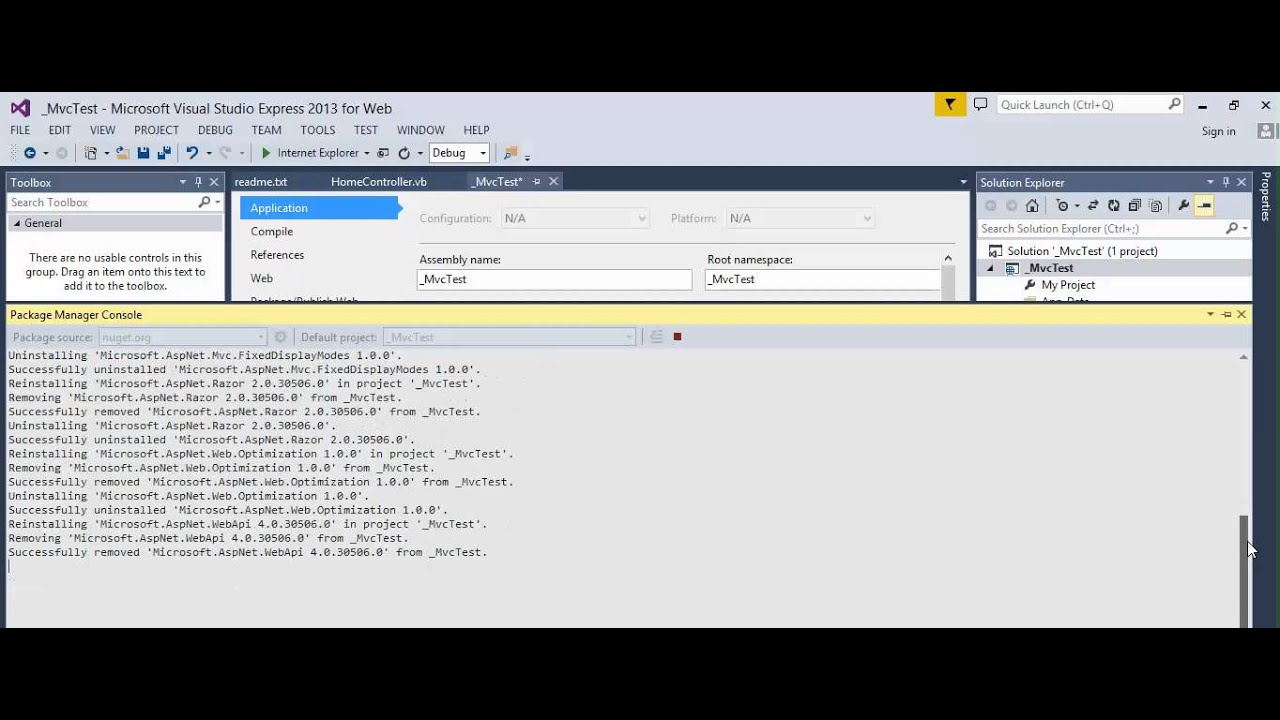The height and width of the screenshot is (720, 1280).
Task: Click Show All Files icon in Solution Explorer
Action: 1156,205
